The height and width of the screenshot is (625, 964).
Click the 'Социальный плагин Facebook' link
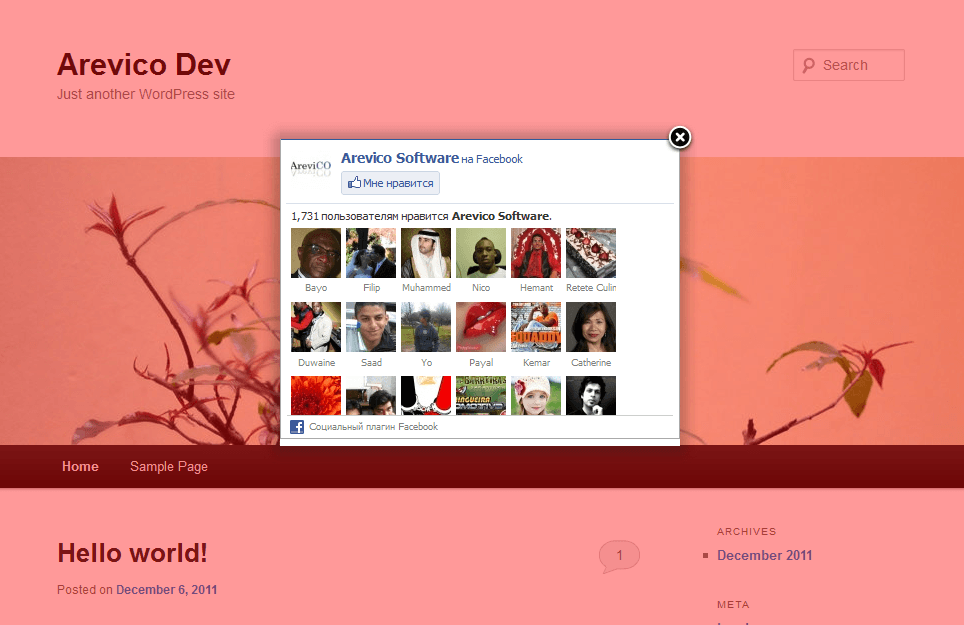click(x=373, y=426)
